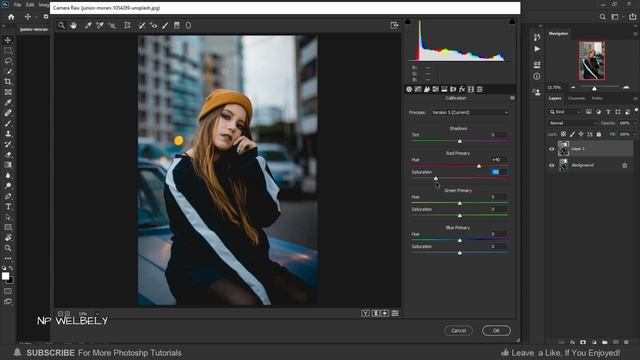Click the Home icon in options bar

tap(11, 17)
